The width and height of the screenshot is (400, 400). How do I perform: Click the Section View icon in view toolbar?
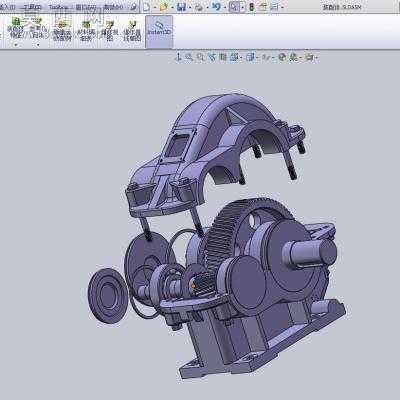223,57
